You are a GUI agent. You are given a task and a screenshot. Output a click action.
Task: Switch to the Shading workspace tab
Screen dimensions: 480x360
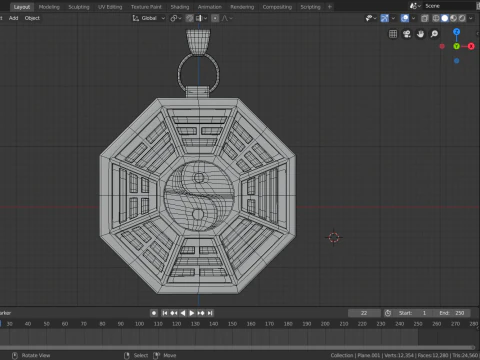pyautogui.click(x=180, y=7)
